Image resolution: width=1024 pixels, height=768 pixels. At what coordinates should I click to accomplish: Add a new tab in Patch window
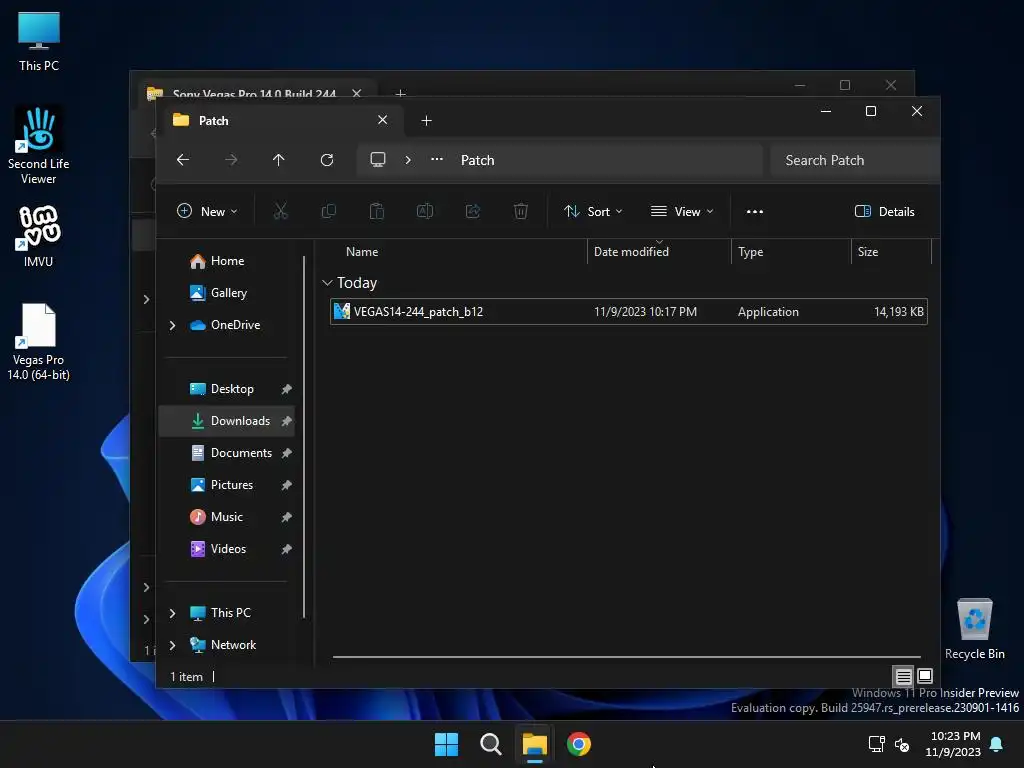pyautogui.click(x=426, y=121)
